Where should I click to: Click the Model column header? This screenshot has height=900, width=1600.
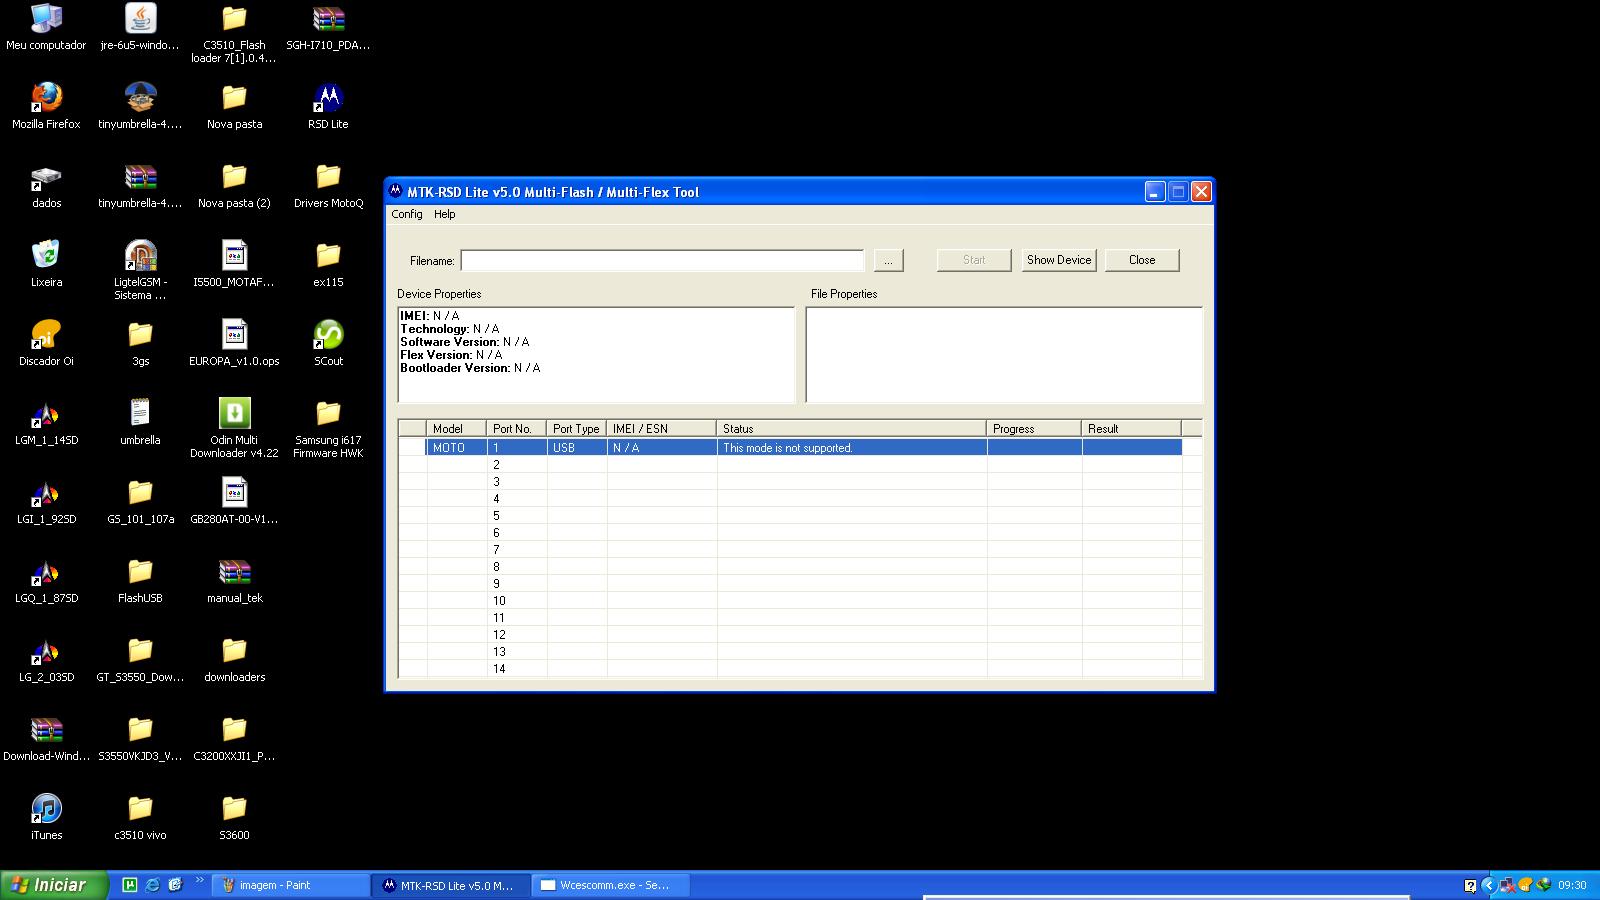coord(456,429)
